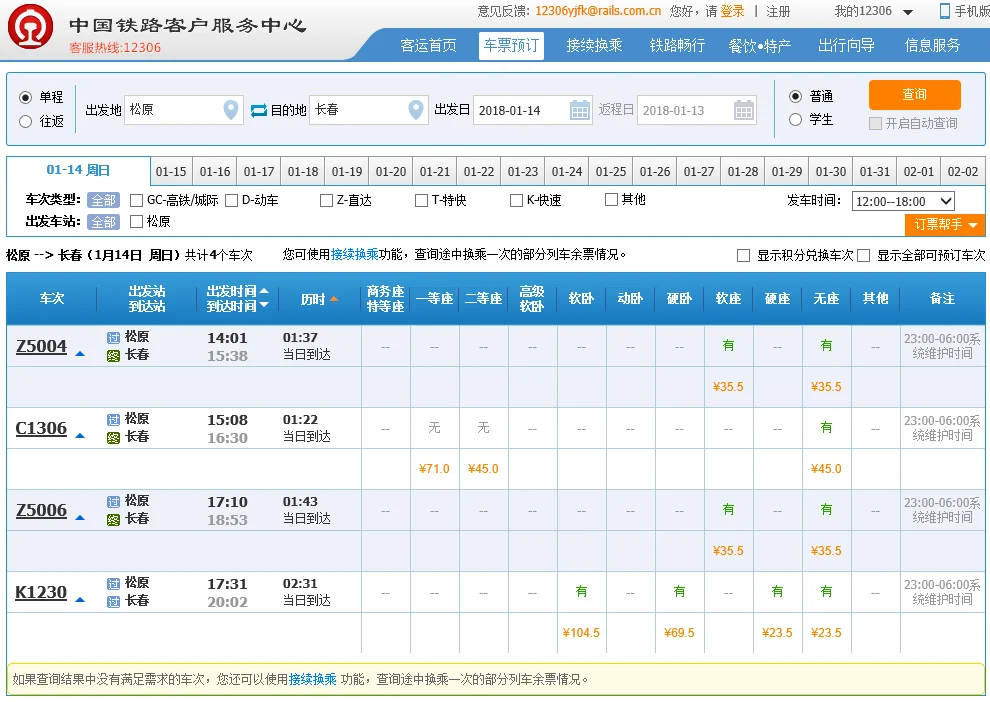The width and height of the screenshot is (990, 702).
Task: Open the departure date calendar icon
Action: coord(580,110)
